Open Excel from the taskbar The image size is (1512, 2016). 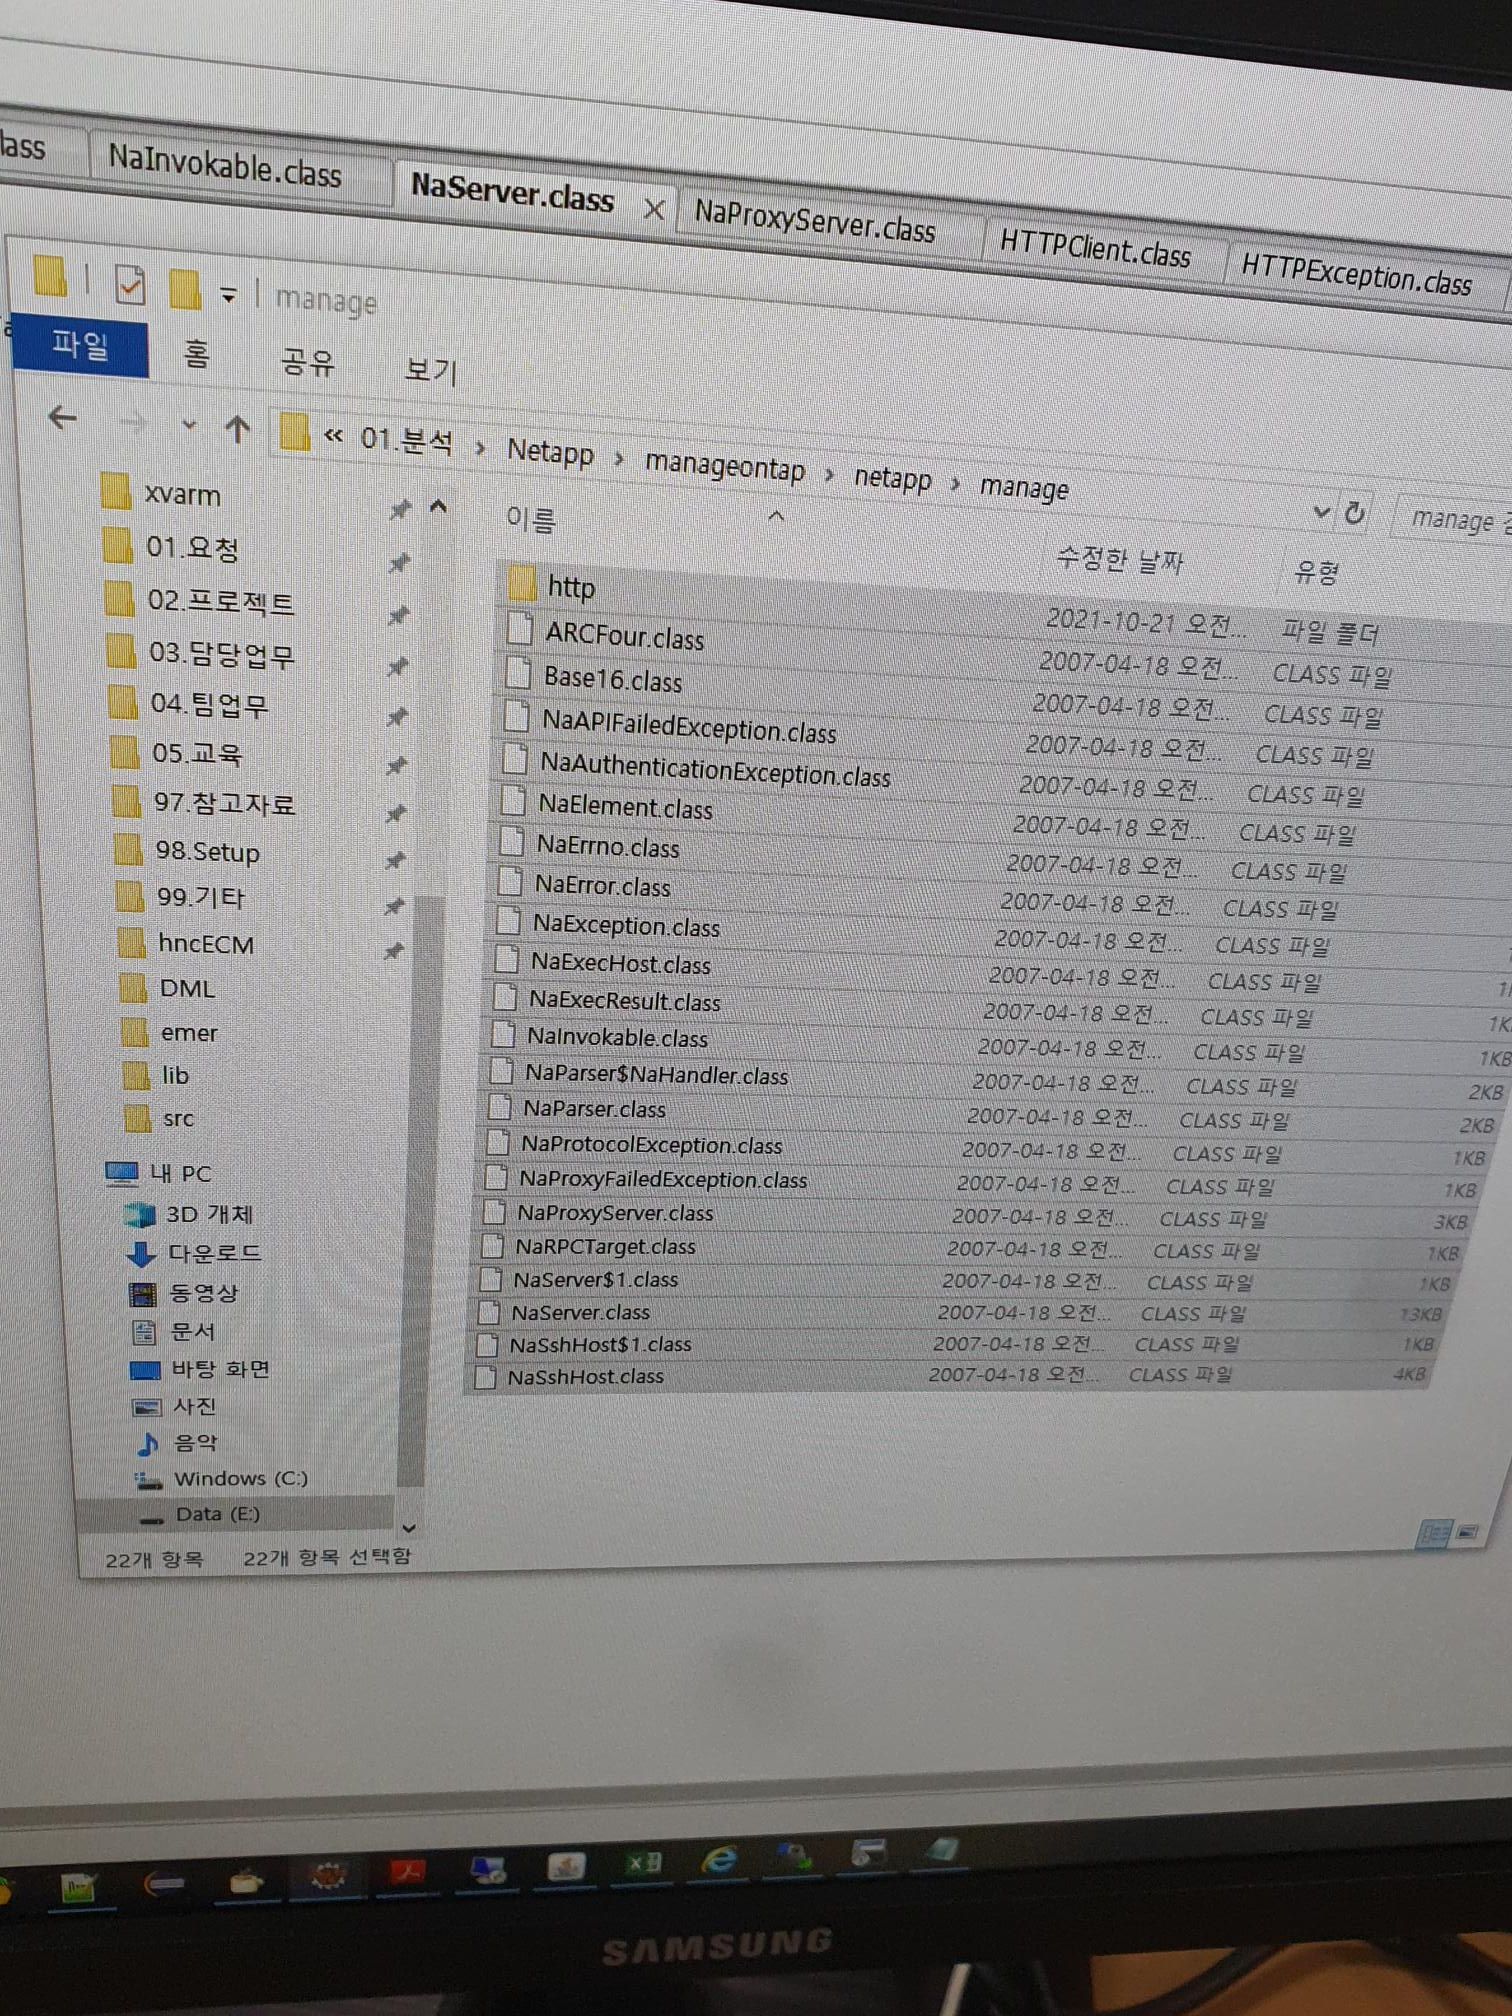[x=643, y=1861]
